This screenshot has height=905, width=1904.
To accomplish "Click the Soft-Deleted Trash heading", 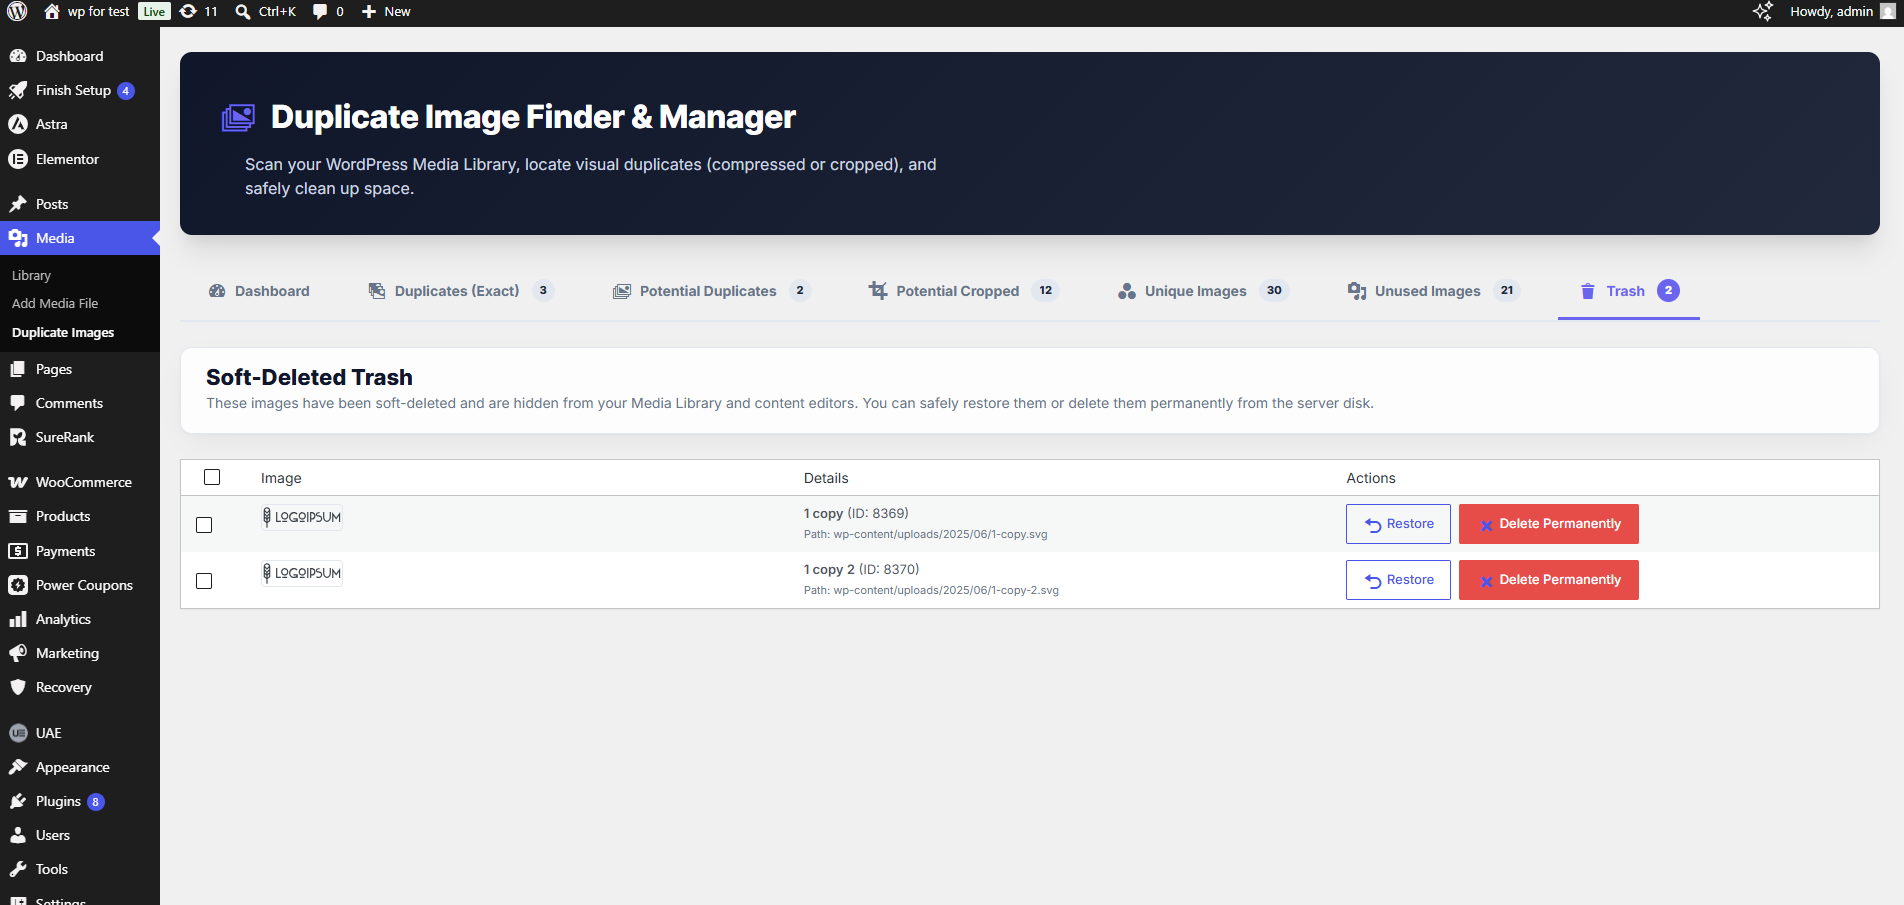I will pyautogui.click(x=309, y=377).
